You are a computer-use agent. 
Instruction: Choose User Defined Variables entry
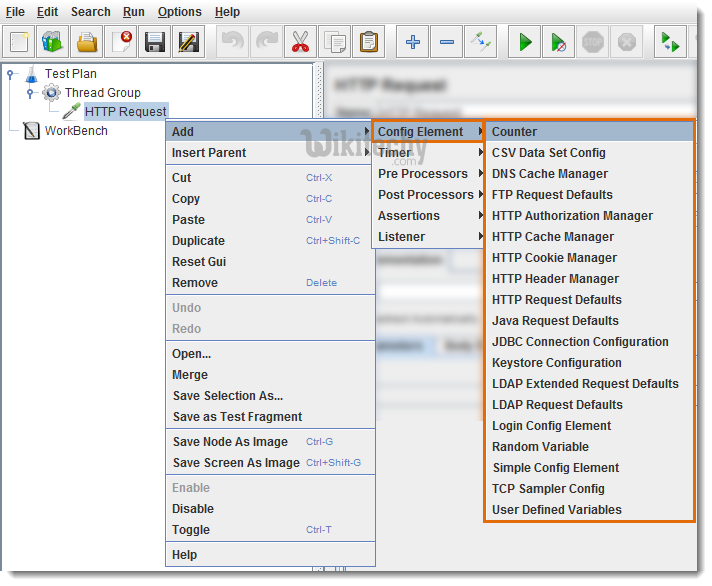[556, 510]
